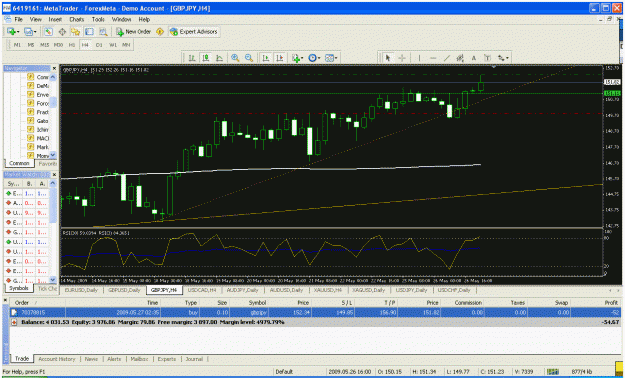This screenshot has width=625, height=378.
Task: Switch chart to Line Chart icon
Action: (219, 58)
